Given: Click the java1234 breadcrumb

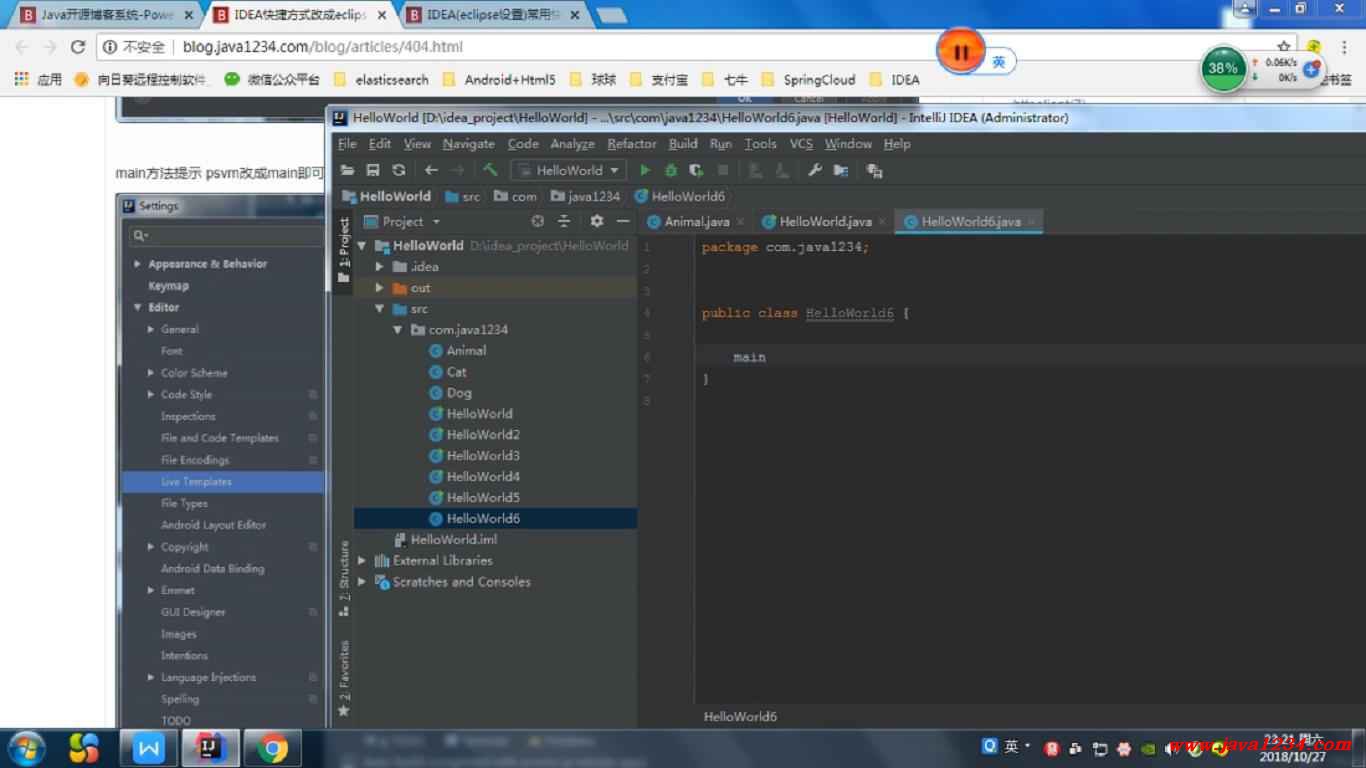Looking at the screenshot, I should point(585,197).
